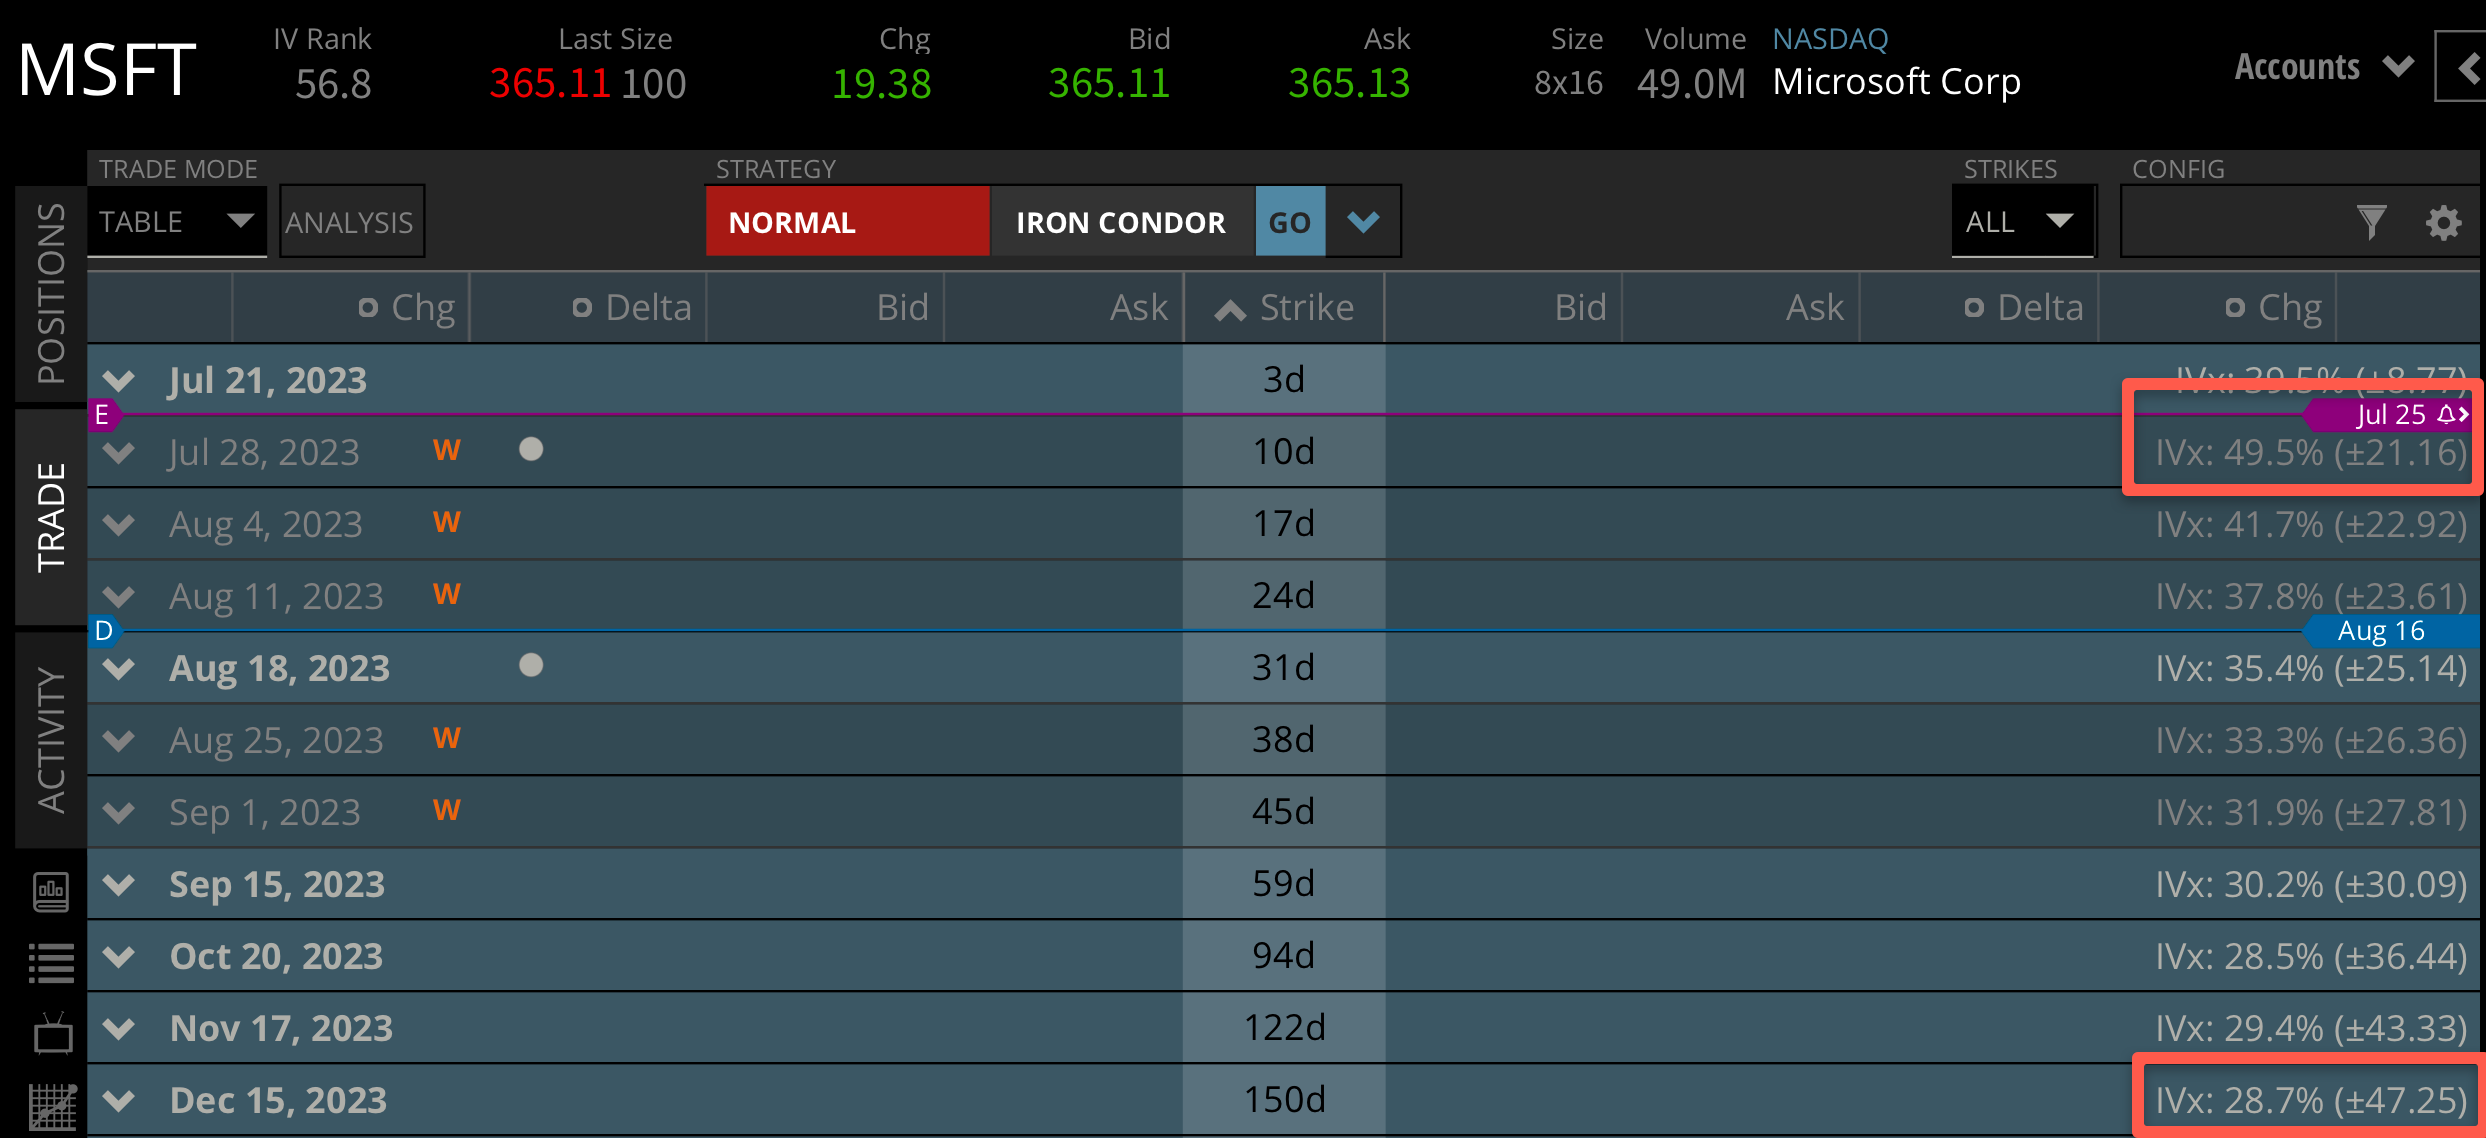
Task: Open the bar chart icon in left sidebar
Action: (x=51, y=892)
